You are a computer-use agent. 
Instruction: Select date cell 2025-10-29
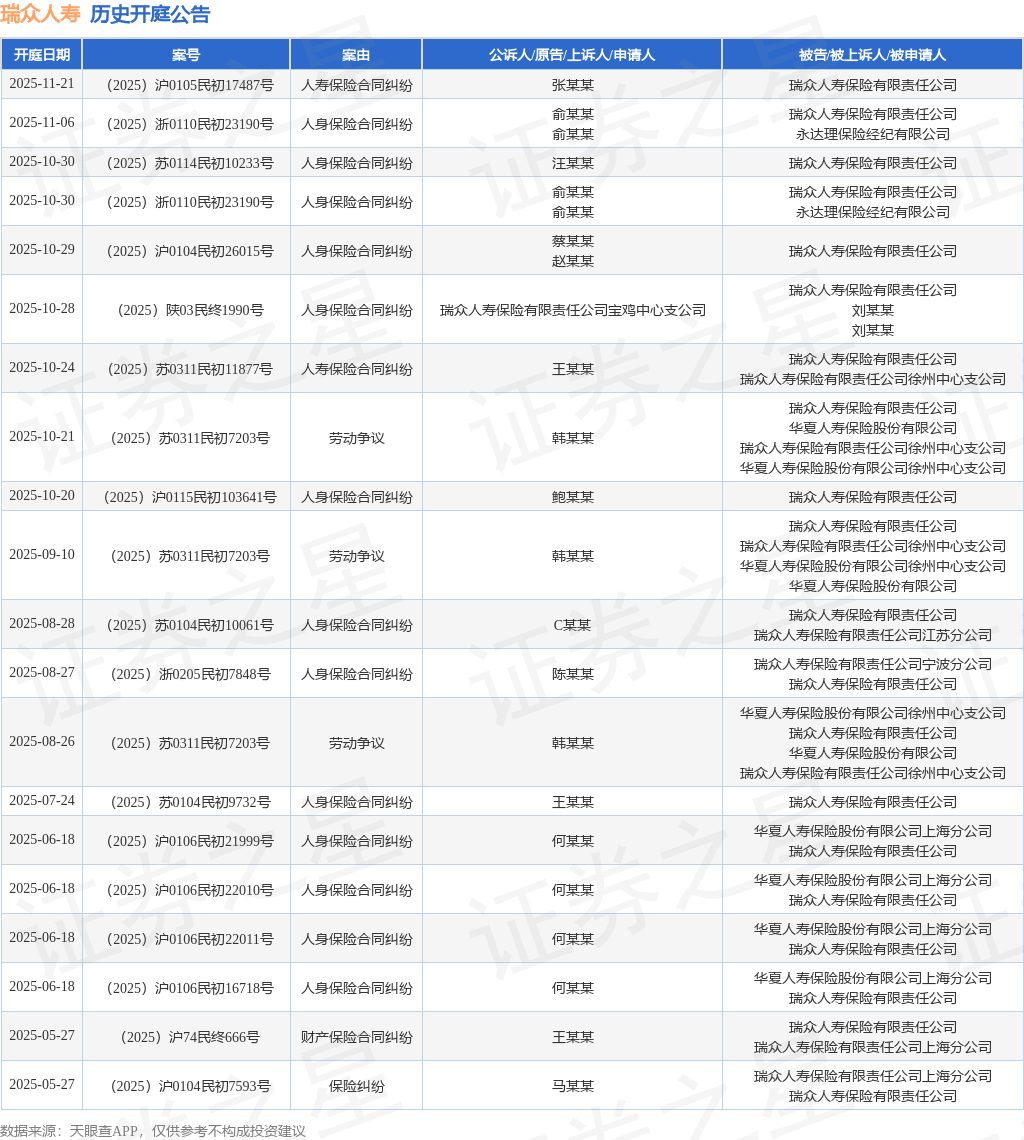coord(41,249)
